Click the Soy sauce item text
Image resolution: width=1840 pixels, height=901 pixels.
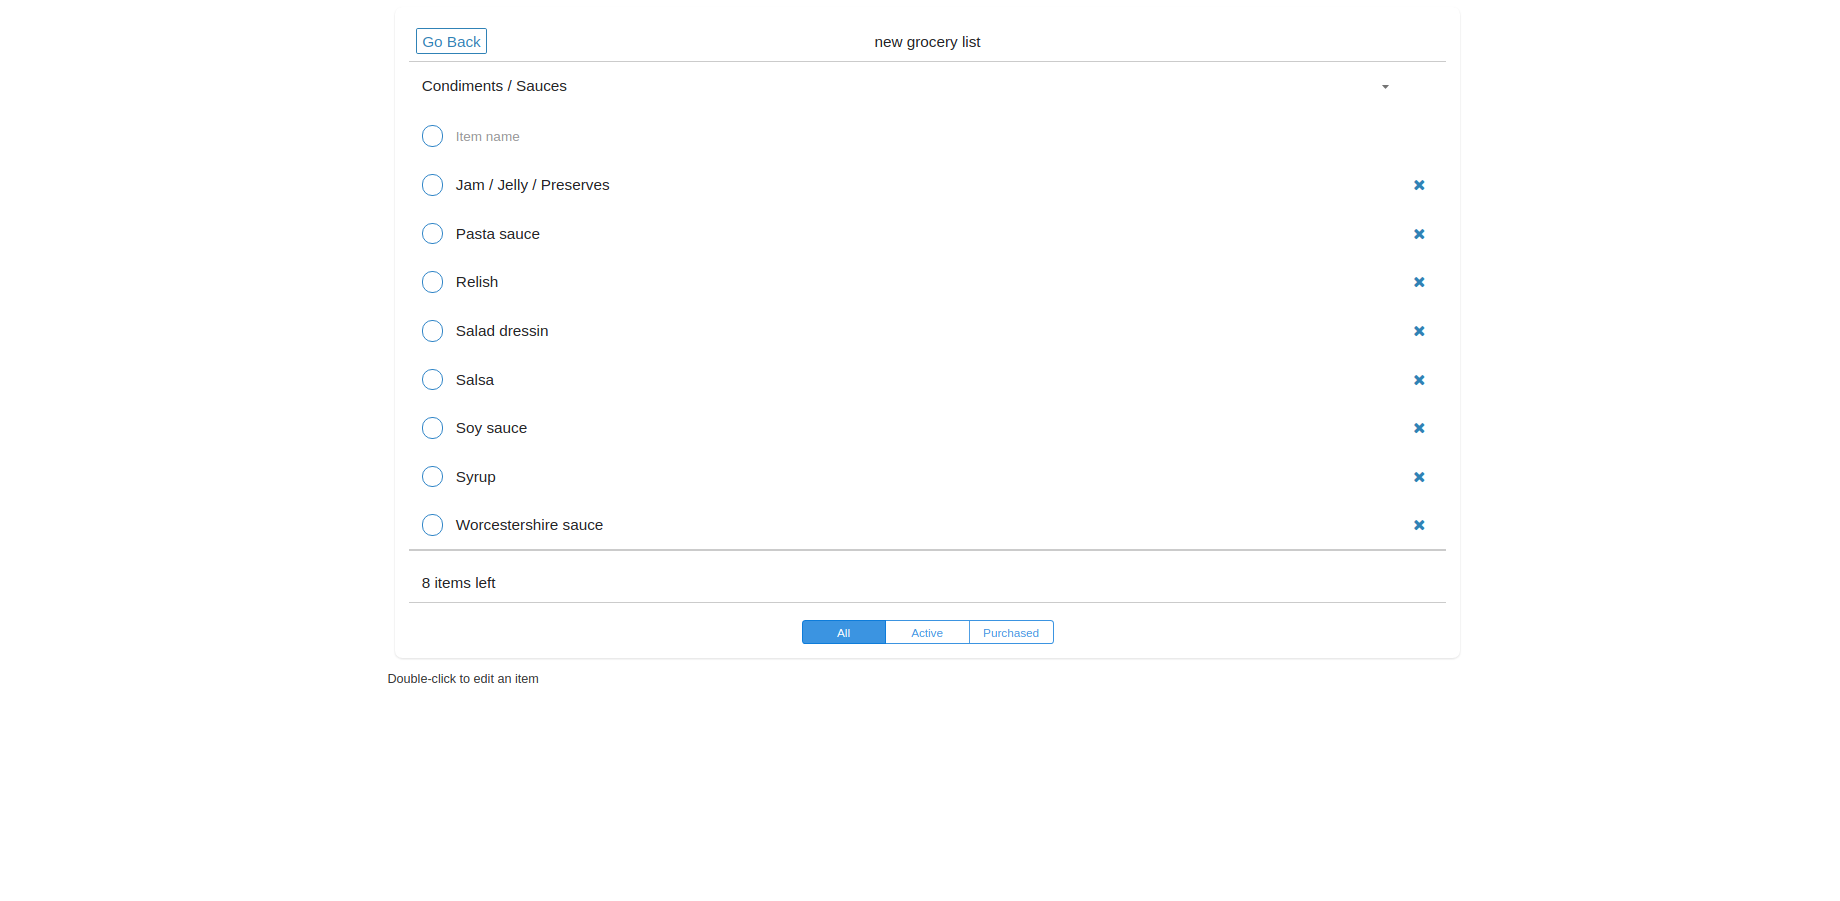click(491, 428)
